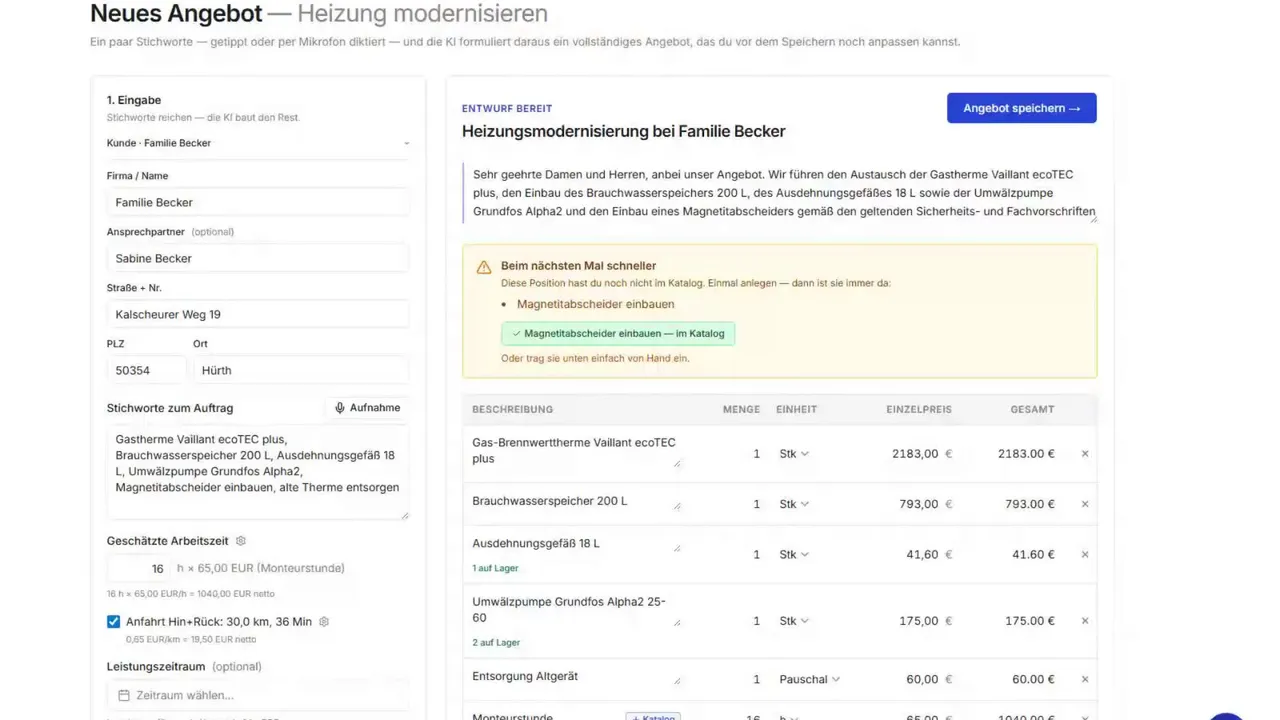Grab resize handle of Ausdehnungsgefäß description

tap(677, 548)
